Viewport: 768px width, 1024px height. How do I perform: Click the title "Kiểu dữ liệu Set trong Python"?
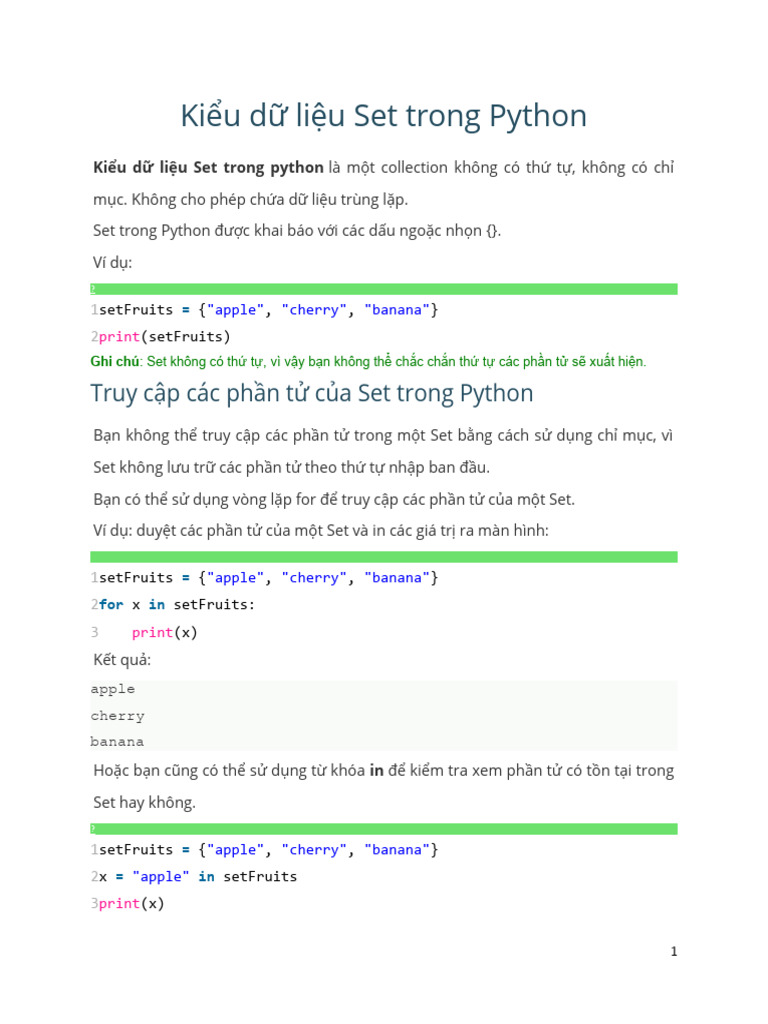(x=383, y=116)
